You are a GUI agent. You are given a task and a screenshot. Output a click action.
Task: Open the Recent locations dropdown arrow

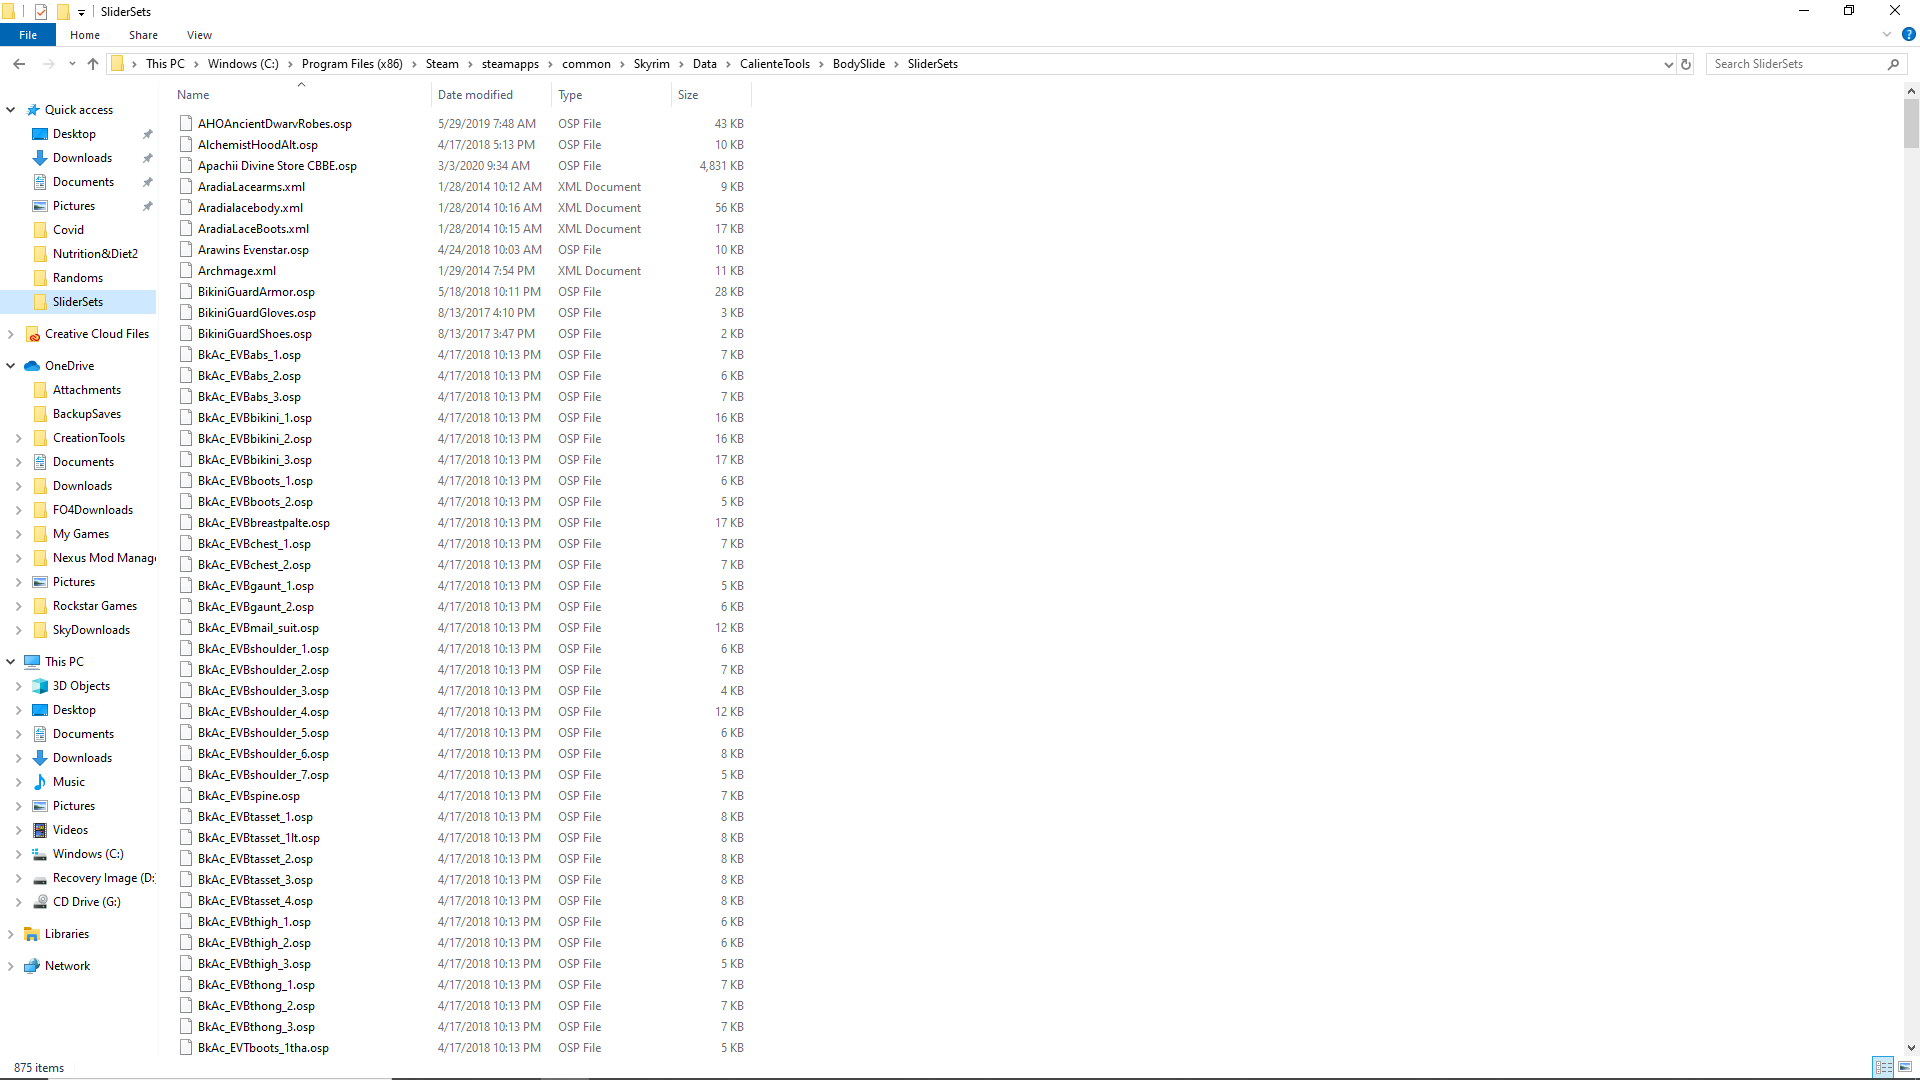(72, 64)
